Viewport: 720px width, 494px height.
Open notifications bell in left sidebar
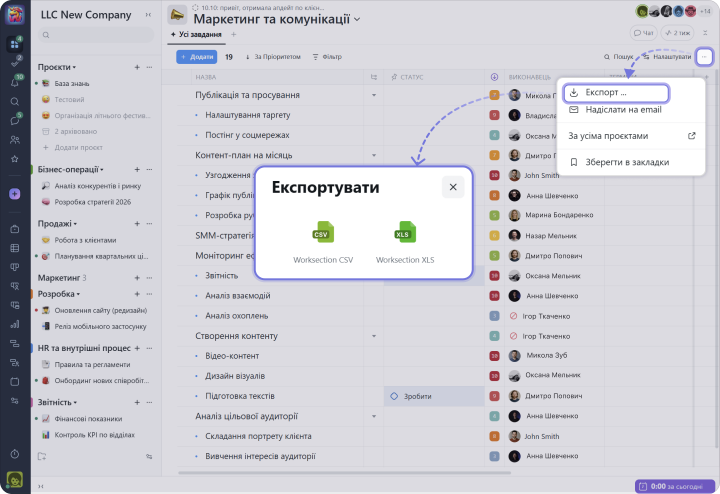point(15,82)
